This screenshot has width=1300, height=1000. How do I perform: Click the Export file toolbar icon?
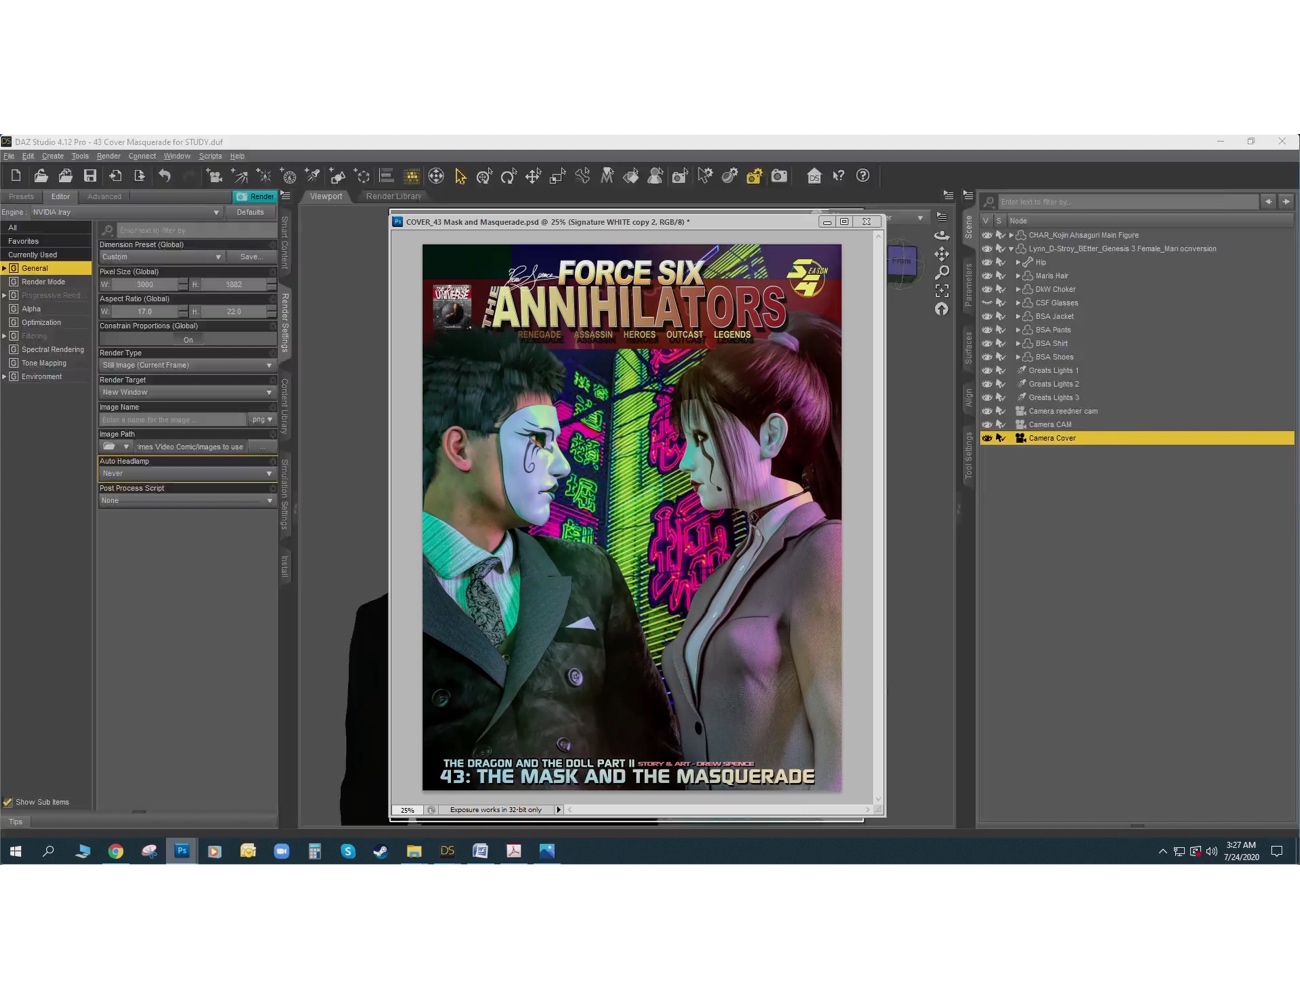tap(139, 176)
